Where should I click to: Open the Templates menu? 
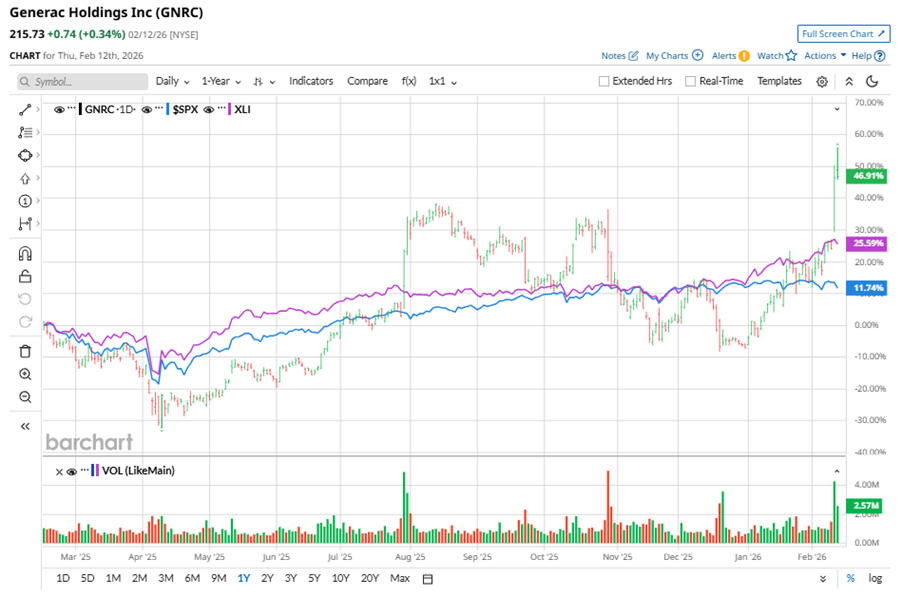click(x=779, y=81)
